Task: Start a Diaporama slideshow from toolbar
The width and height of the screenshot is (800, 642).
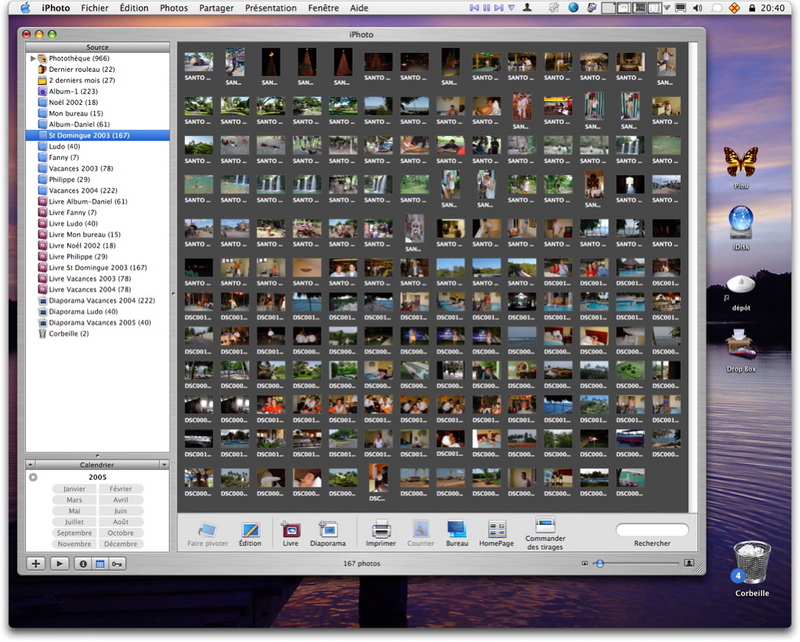Action: [328, 530]
